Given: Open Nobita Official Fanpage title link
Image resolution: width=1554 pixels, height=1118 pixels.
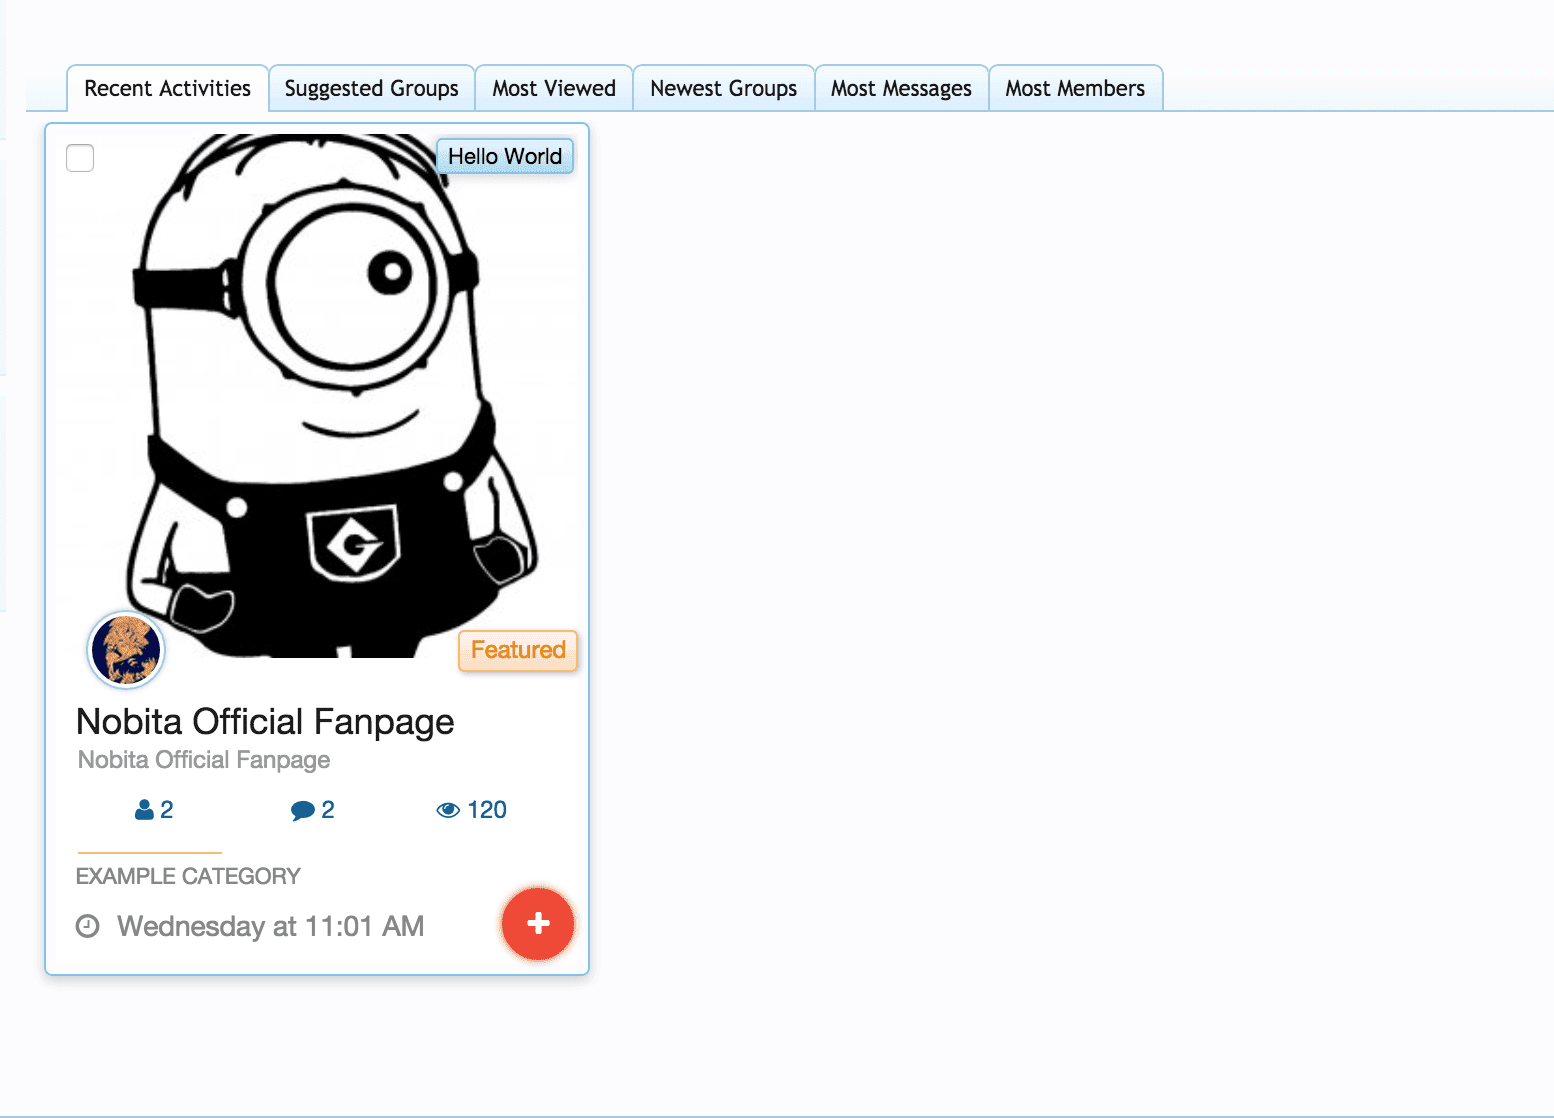Looking at the screenshot, I should [x=265, y=721].
